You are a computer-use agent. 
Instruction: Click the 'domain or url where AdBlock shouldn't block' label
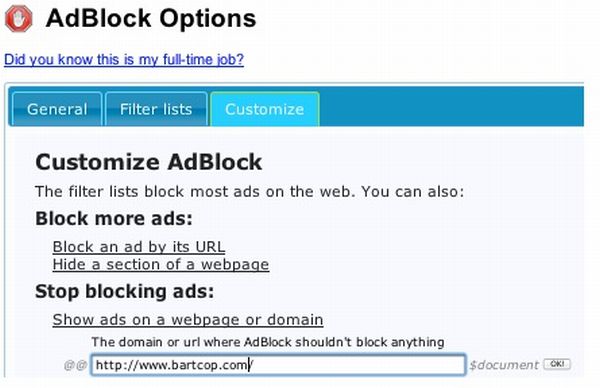coord(268,342)
